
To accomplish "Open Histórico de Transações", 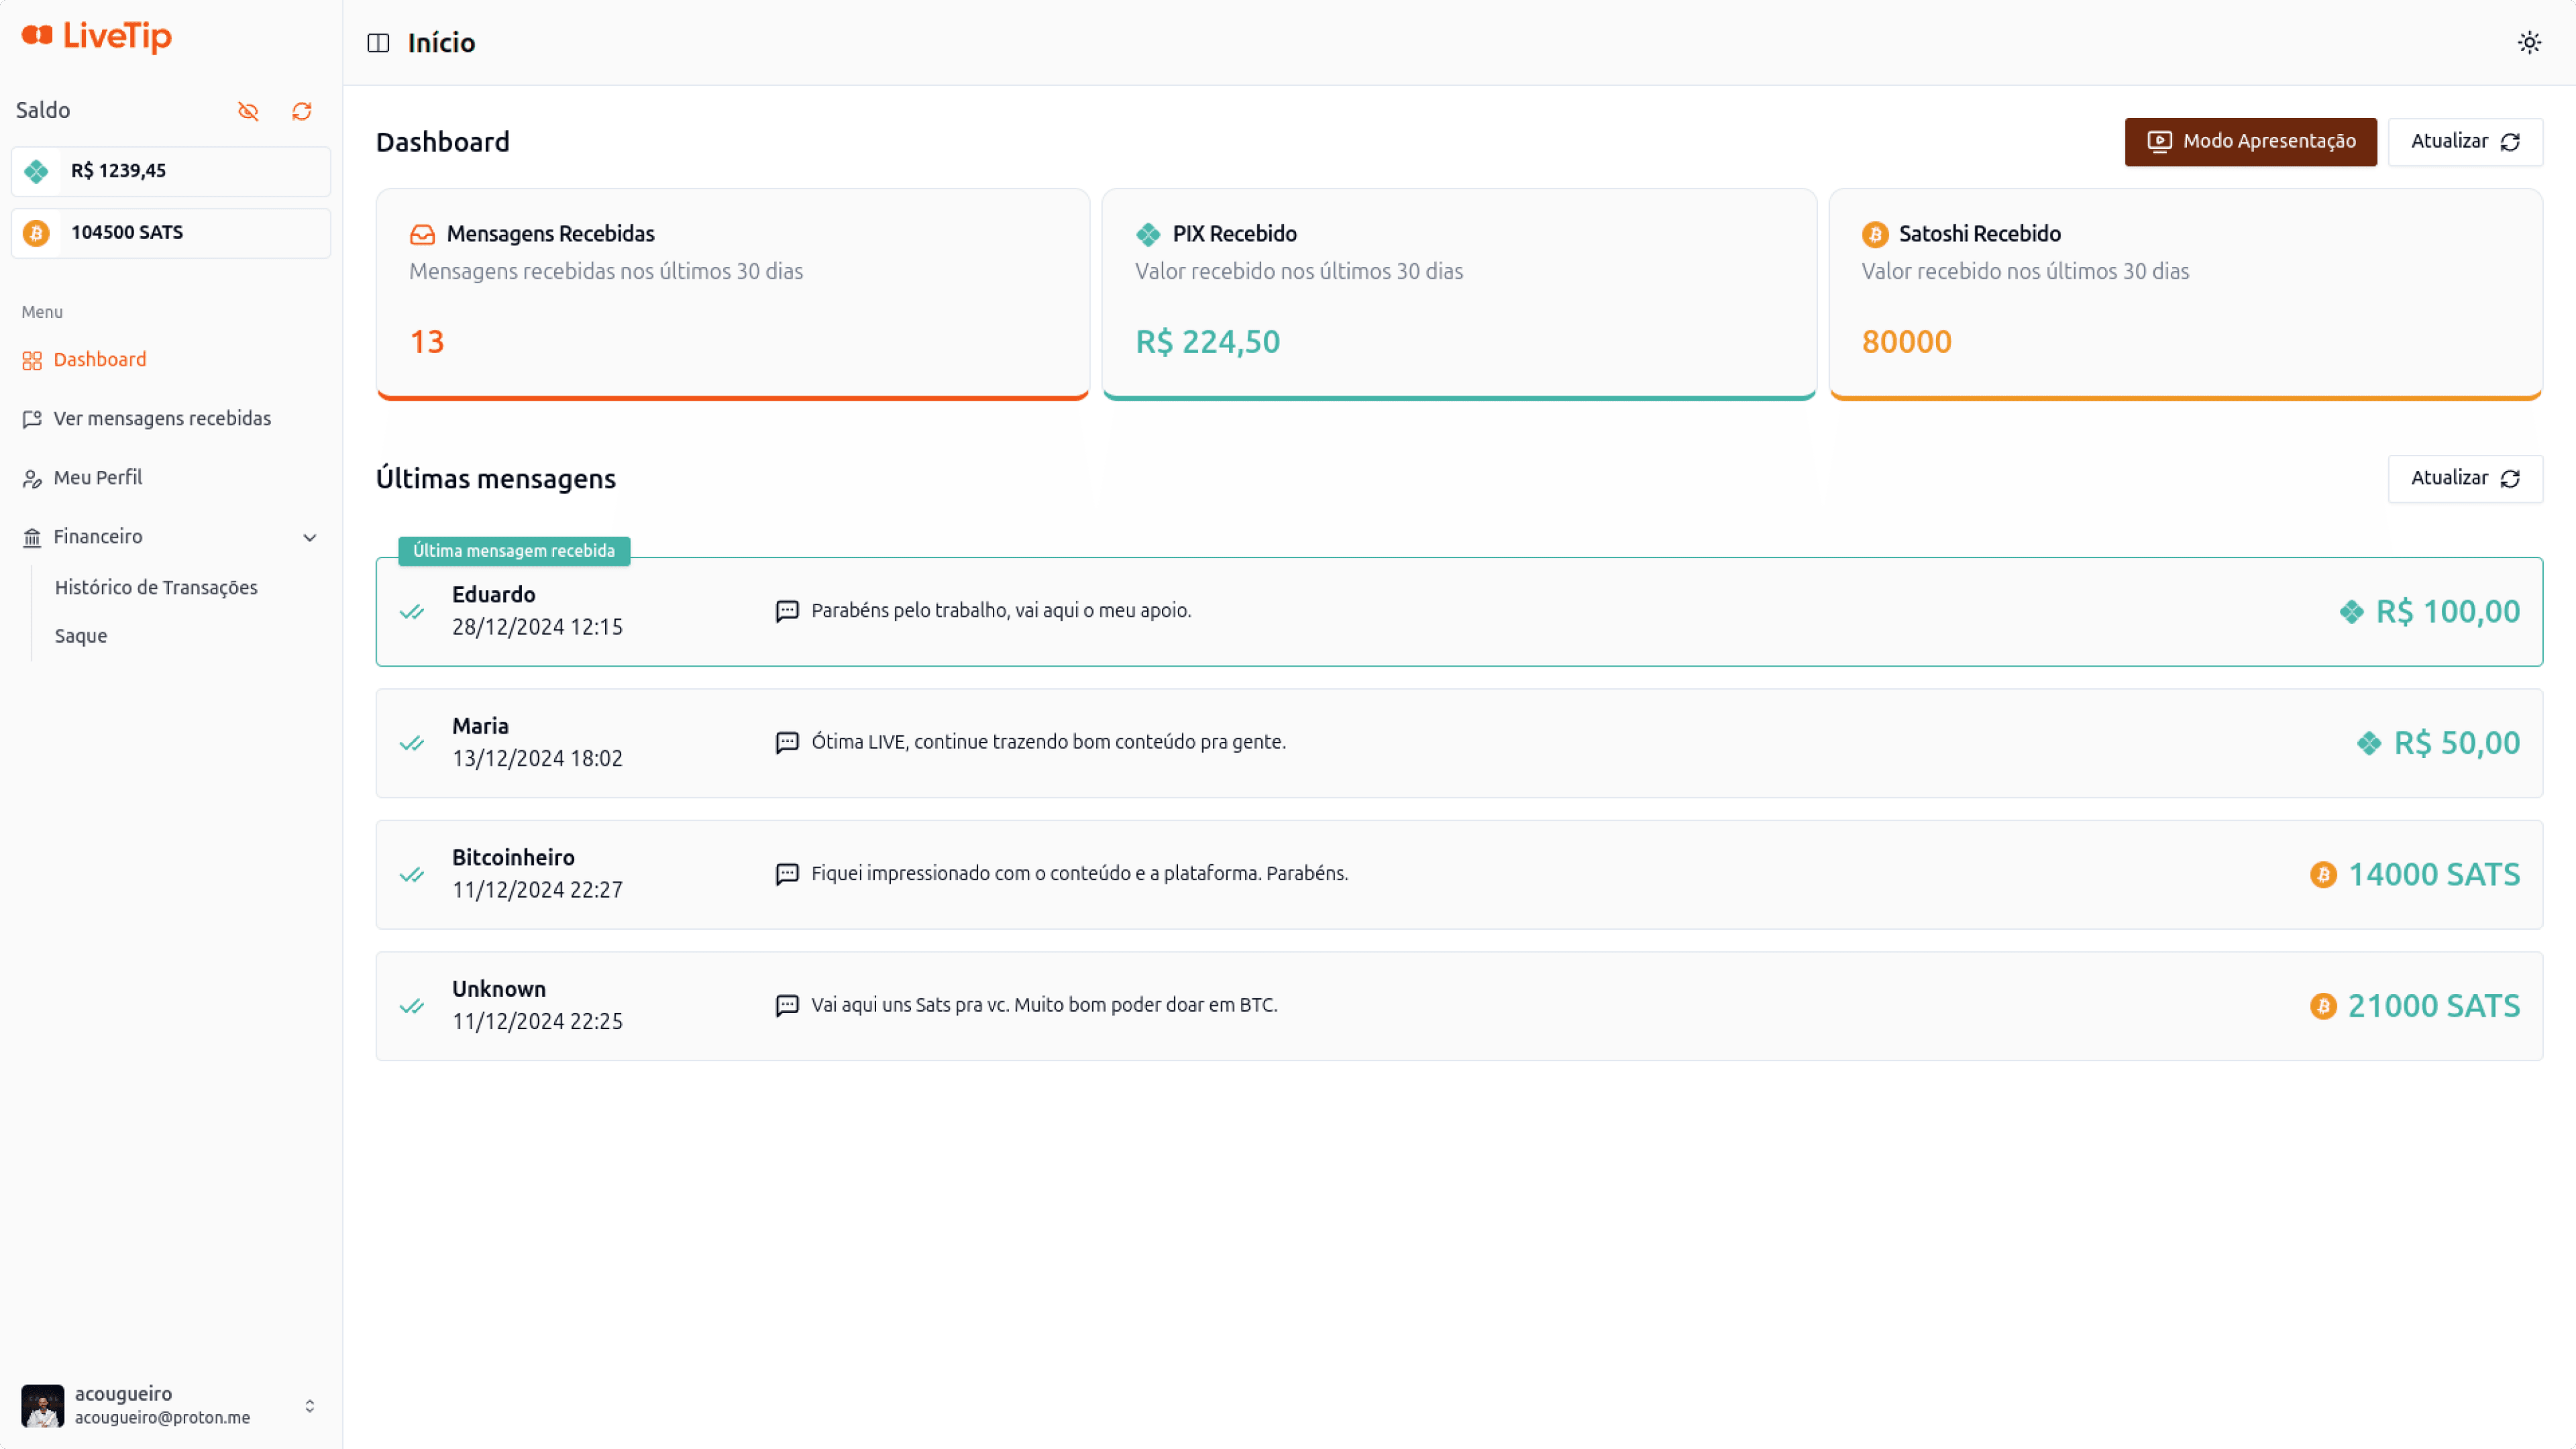I will coord(156,587).
